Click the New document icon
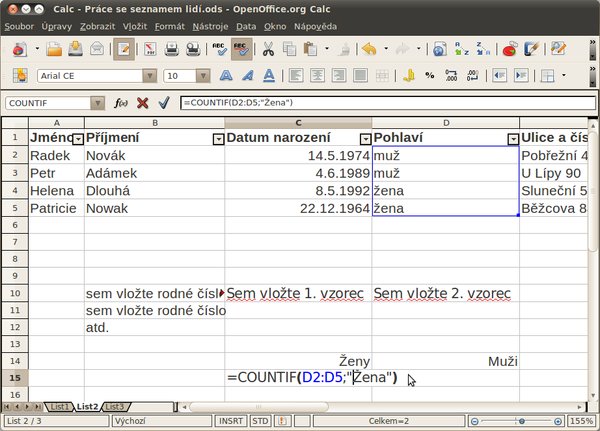The width and height of the screenshot is (600, 431). tap(20, 49)
